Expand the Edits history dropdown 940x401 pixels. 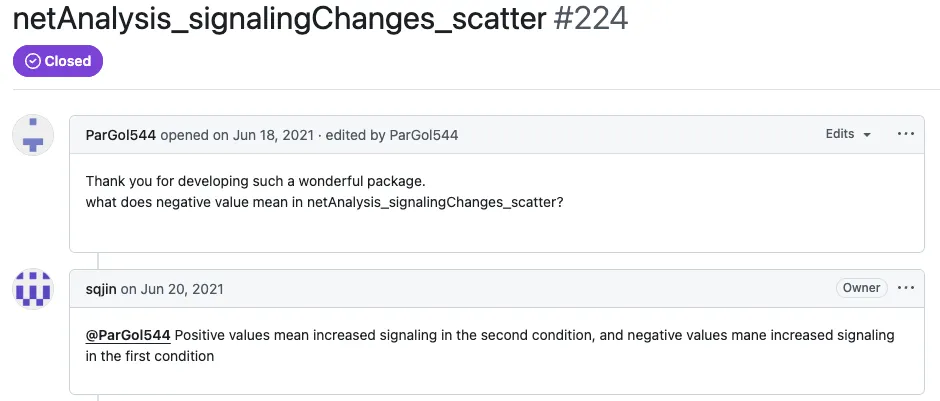pyautogui.click(x=848, y=134)
